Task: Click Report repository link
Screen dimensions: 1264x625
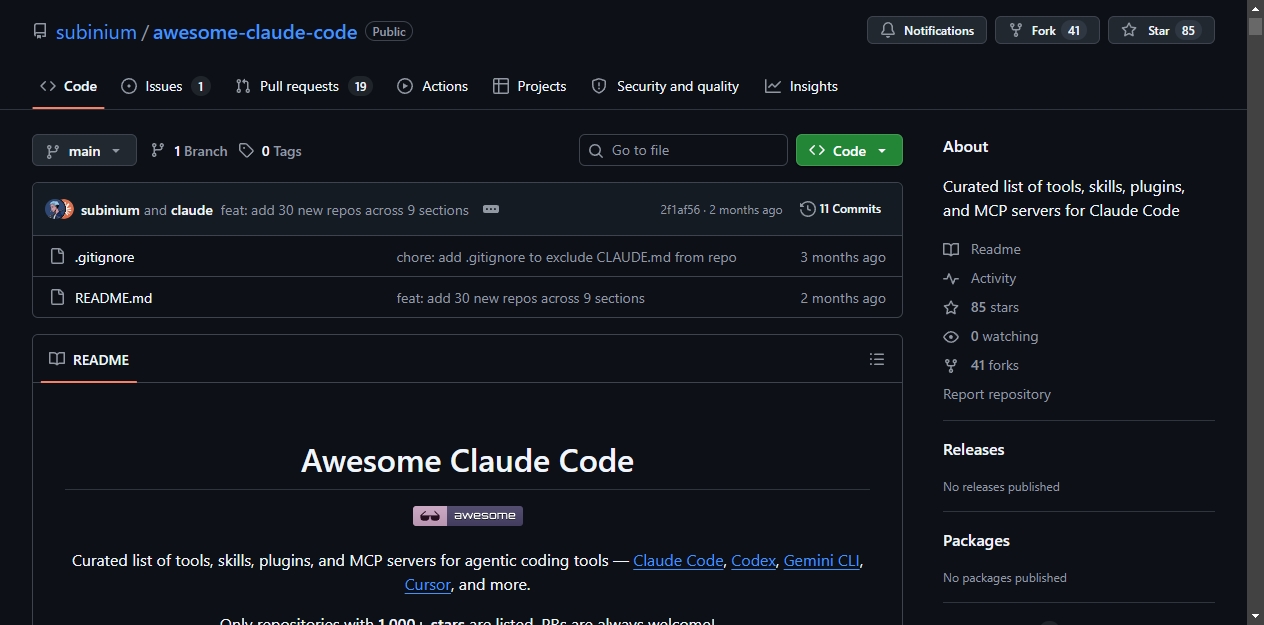Action: point(997,394)
